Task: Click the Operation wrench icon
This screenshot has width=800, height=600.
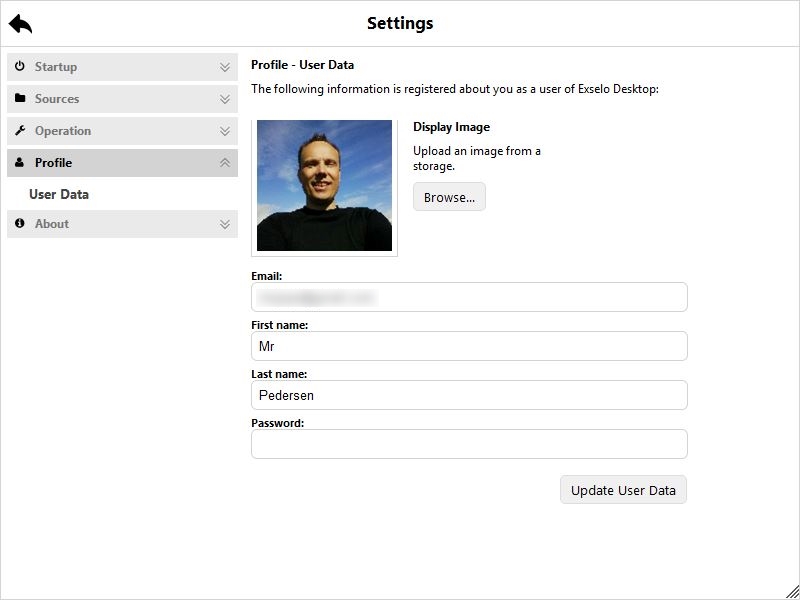Action: coord(20,130)
